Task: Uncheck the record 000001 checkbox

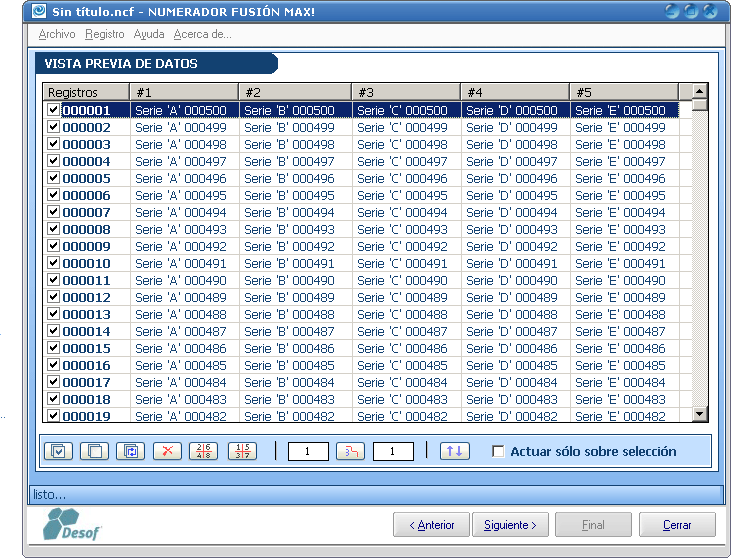Action: 53,110
